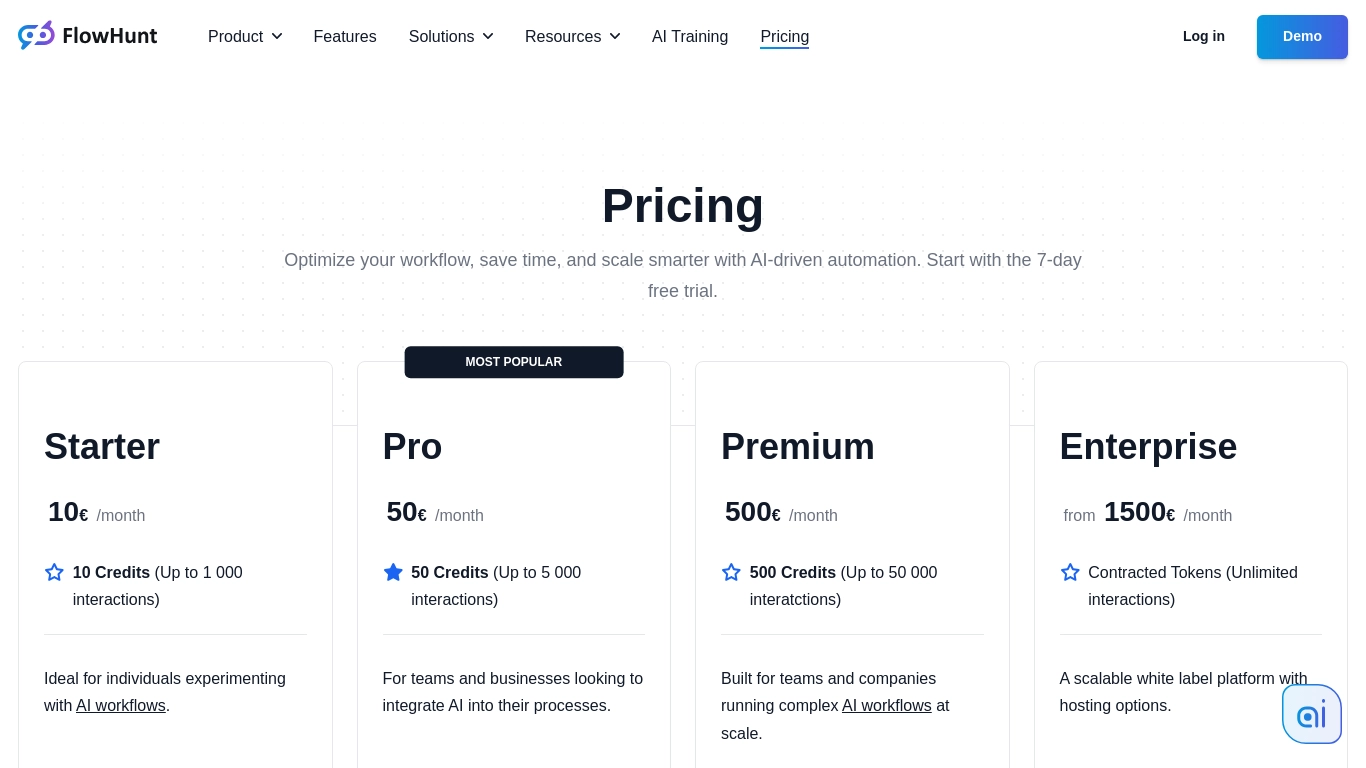Click the MOST POPULAR badge
Image resolution: width=1366 pixels, height=768 pixels.
coord(513,362)
